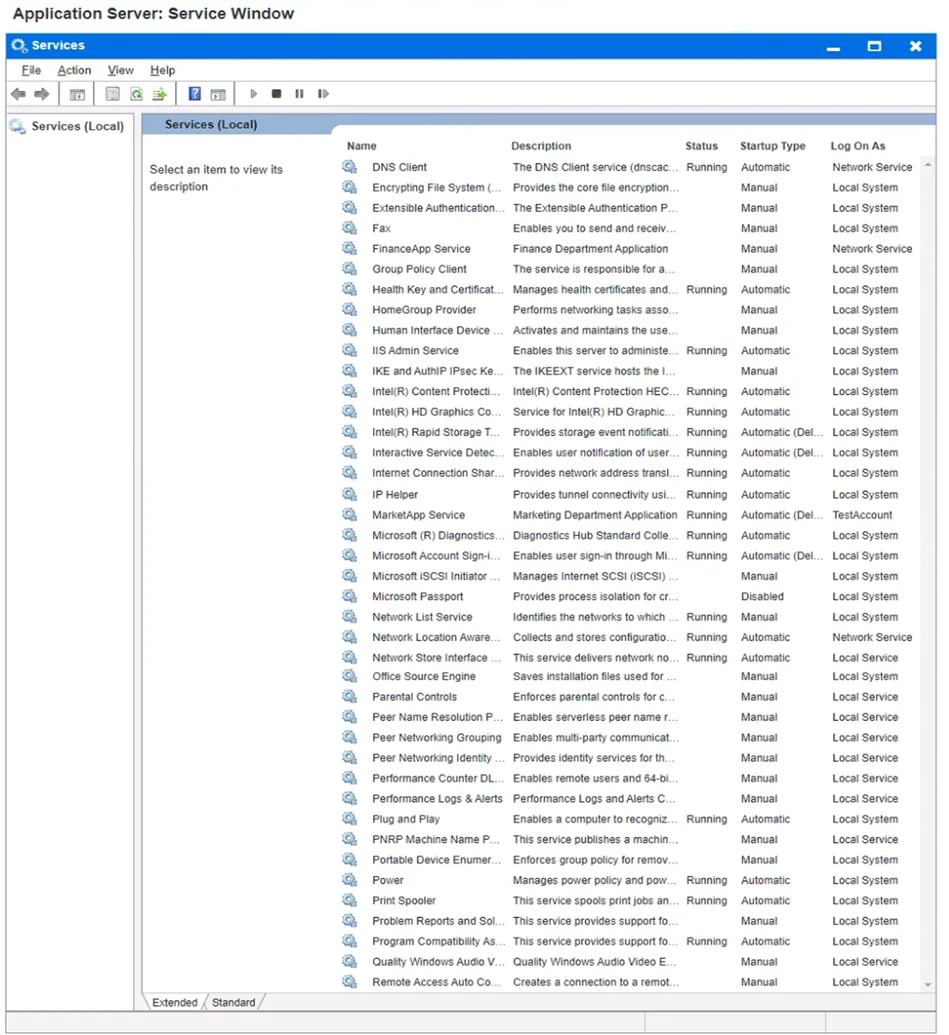Screen dimensions: 949x1035
Task: Click the scrollbar down arrow in services list
Action: click(x=928, y=984)
